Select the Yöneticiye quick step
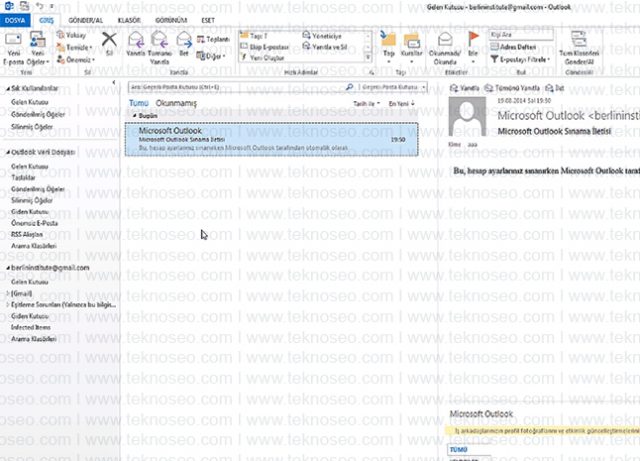The width and height of the screenshot is (640, 461). [322, 36]
